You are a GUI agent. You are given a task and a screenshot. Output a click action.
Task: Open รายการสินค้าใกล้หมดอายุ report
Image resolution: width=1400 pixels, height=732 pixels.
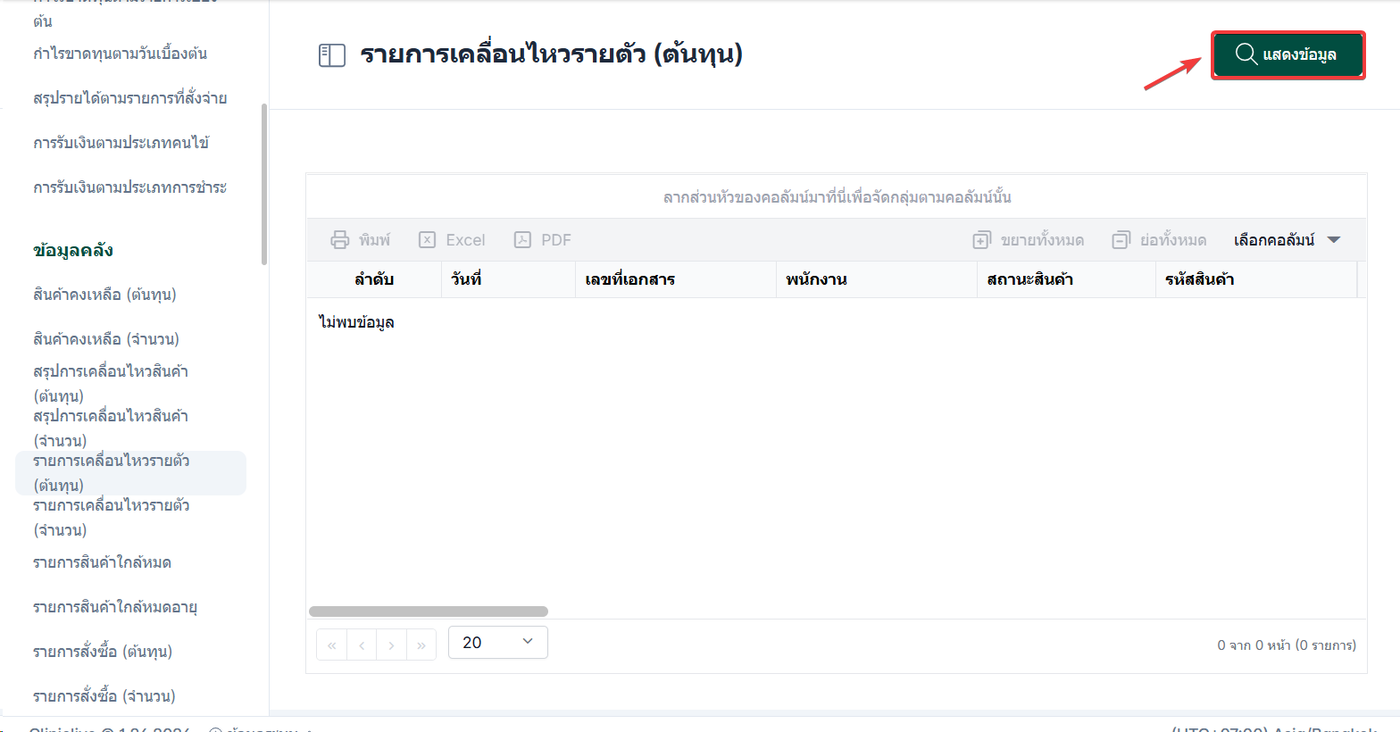(115, 607)
